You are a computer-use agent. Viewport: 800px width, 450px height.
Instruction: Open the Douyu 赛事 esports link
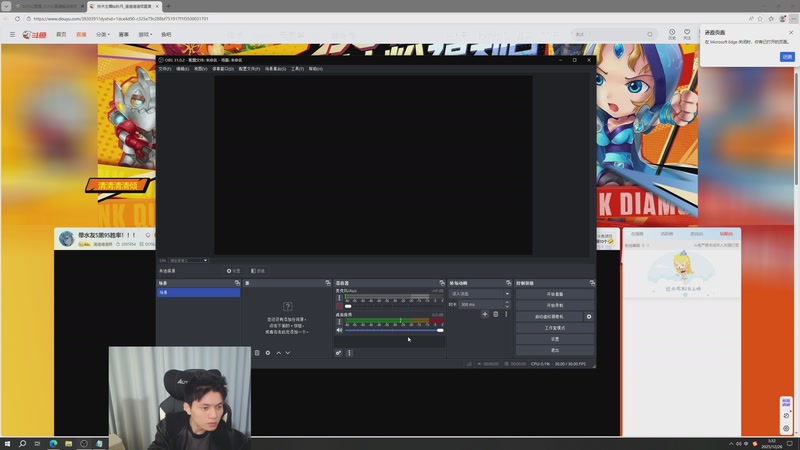point(123,35)
